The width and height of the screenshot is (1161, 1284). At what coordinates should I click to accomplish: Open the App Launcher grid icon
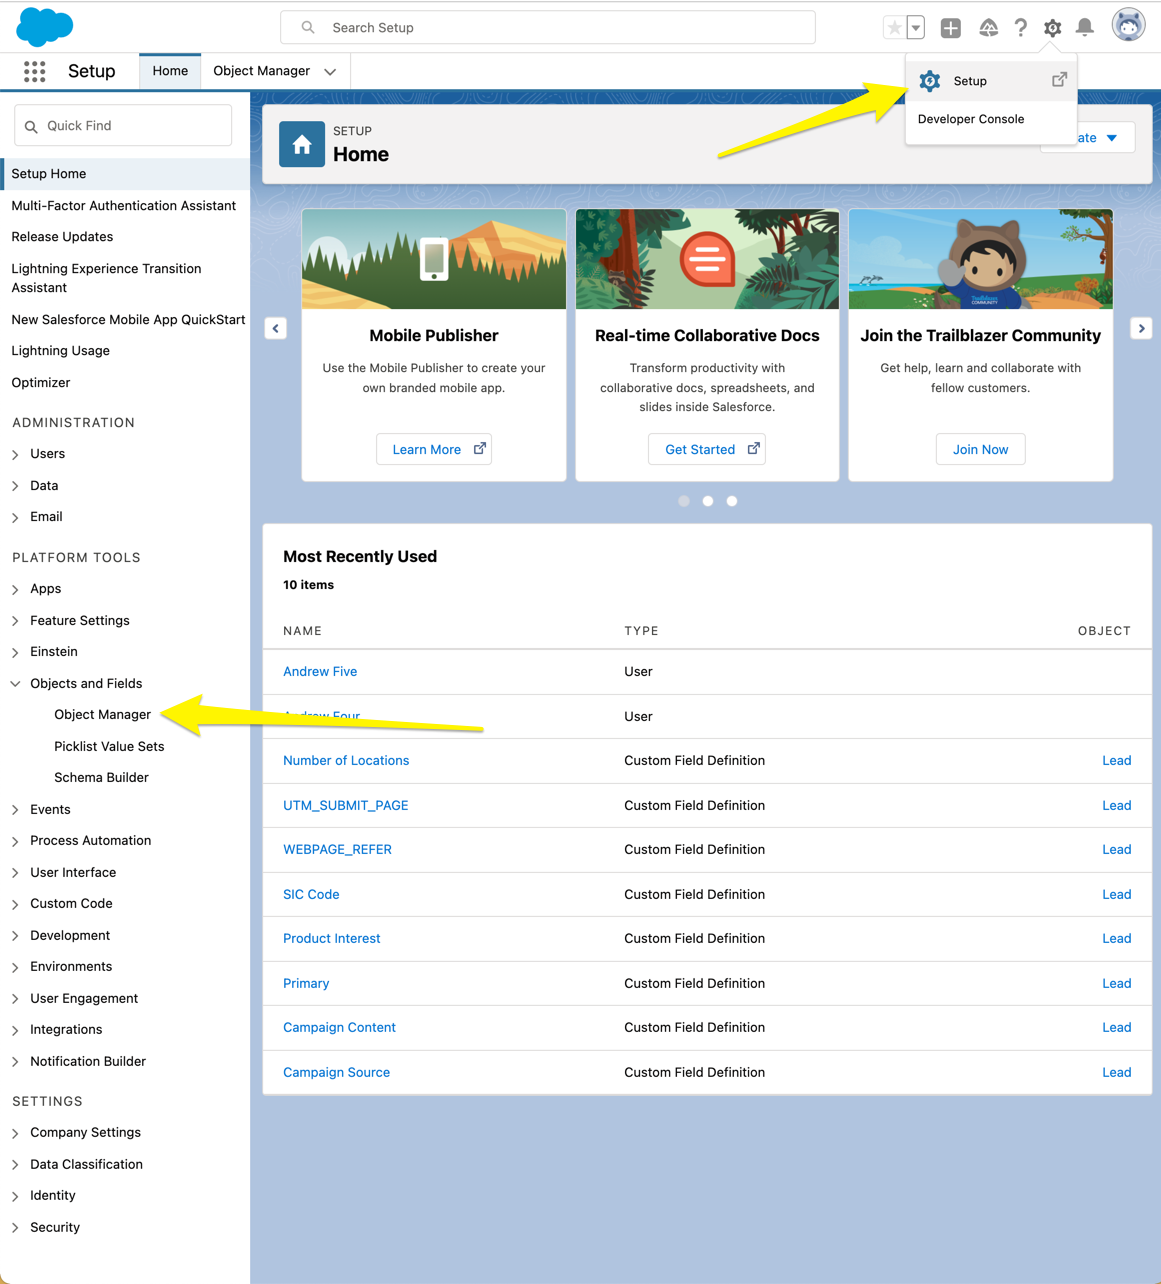[34, 71]
